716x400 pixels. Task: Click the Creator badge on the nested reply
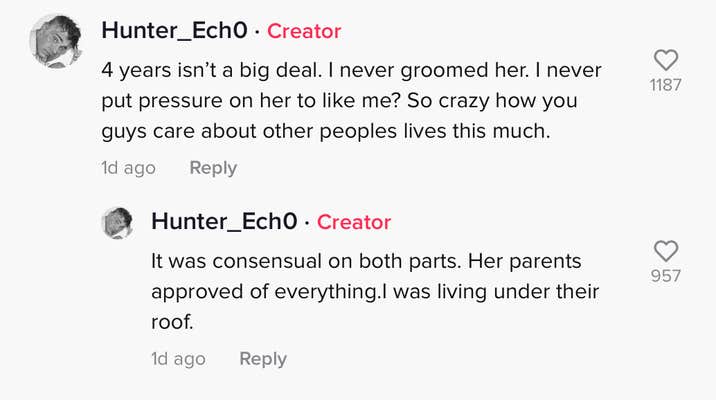pyautogui.click(x=354, y=222)
